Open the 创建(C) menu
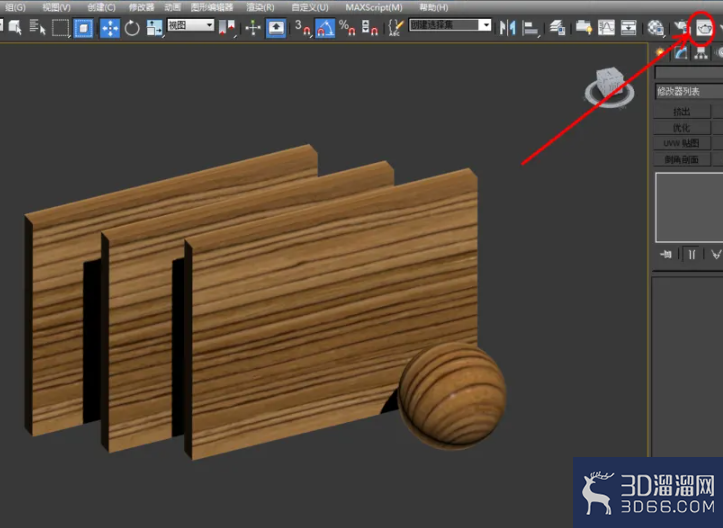This screenshot has width=723, height=528. [x=101, y=7]
